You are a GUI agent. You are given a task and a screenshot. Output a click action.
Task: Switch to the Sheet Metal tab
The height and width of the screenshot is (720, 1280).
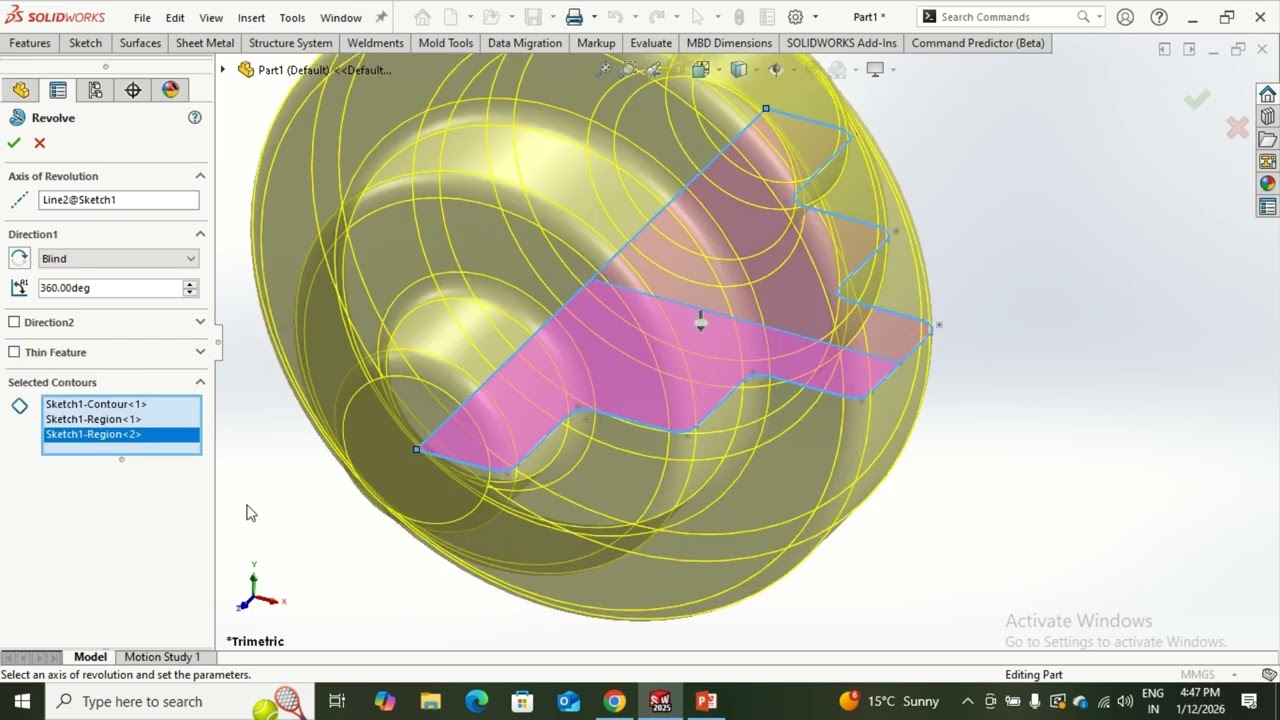click(204, 43)
